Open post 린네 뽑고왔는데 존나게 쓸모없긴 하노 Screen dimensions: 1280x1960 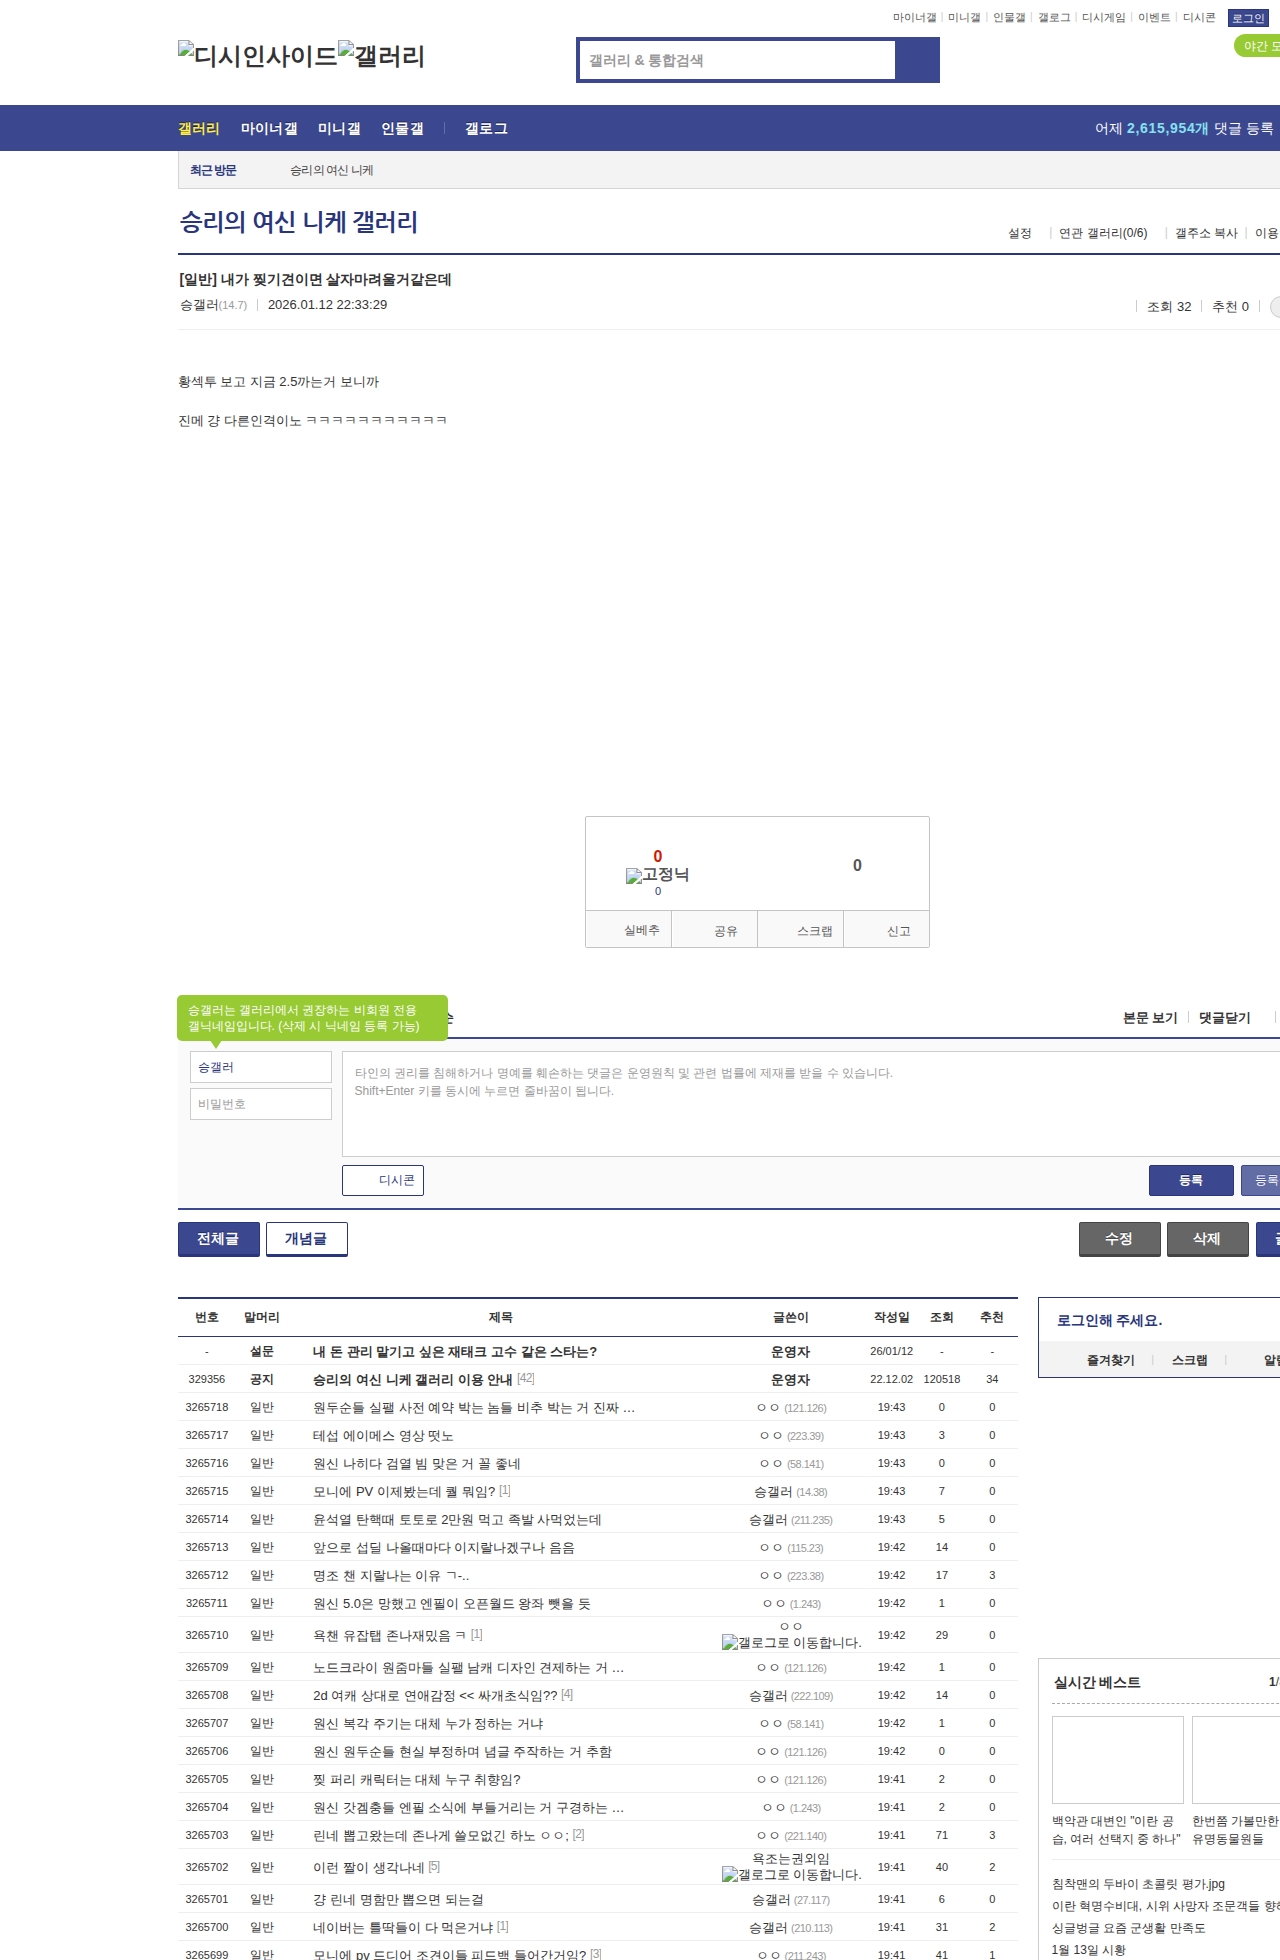pos(441,1836)
